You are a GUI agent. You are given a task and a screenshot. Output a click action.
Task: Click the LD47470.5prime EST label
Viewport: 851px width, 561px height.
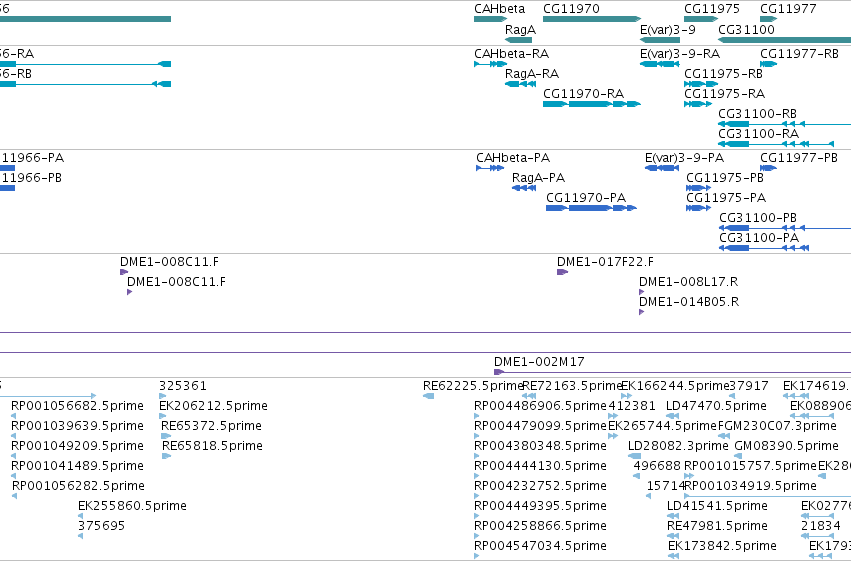coord(716,406)
